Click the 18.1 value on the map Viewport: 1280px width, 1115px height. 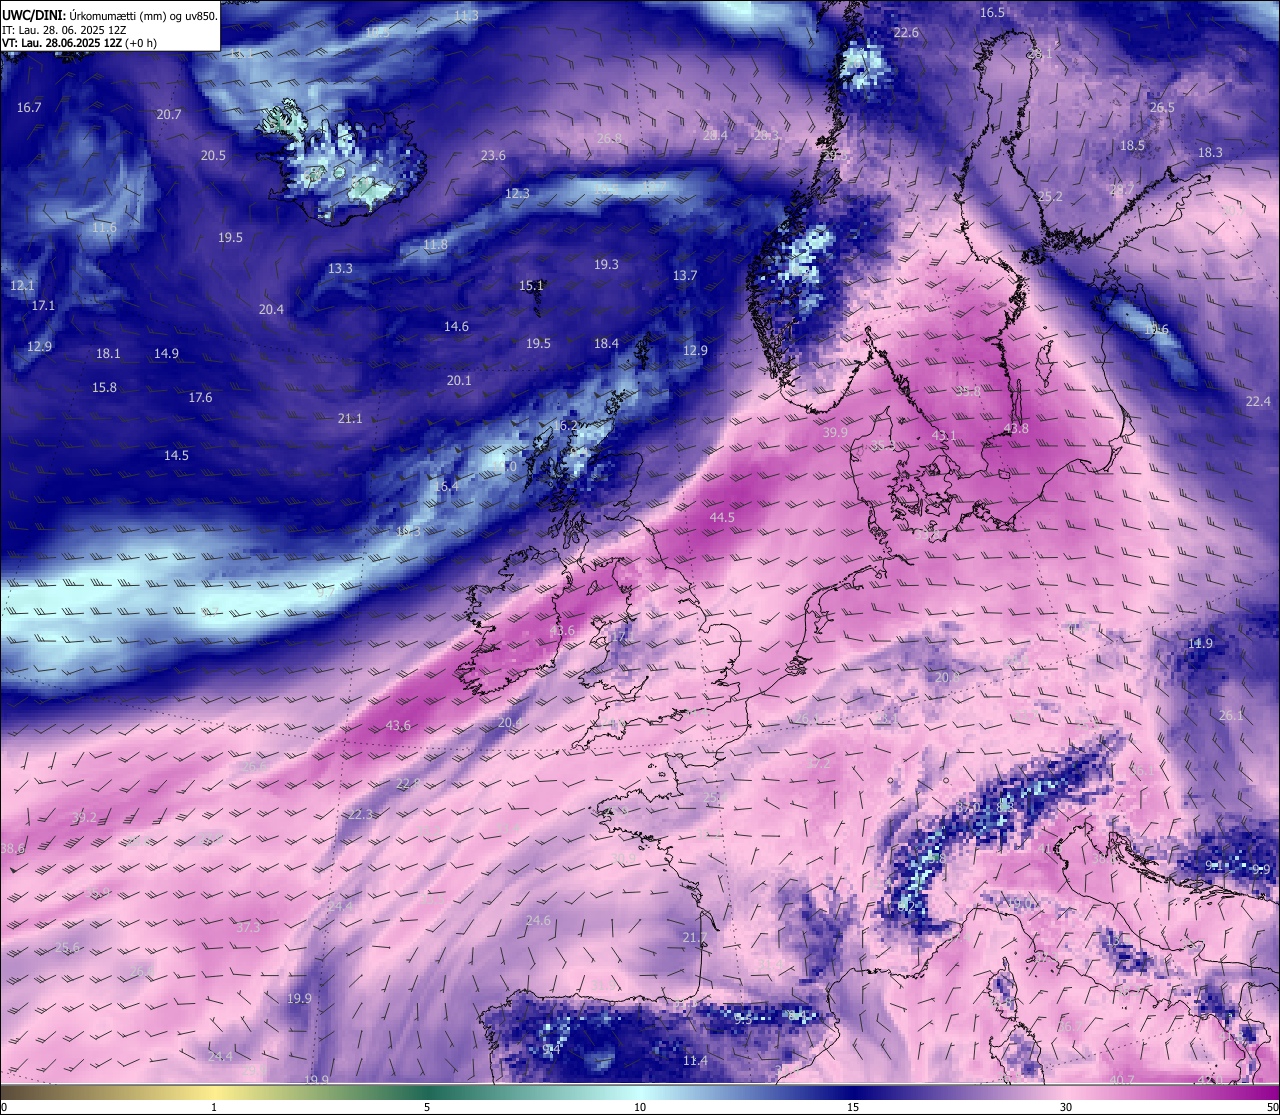tap(108, 353)
